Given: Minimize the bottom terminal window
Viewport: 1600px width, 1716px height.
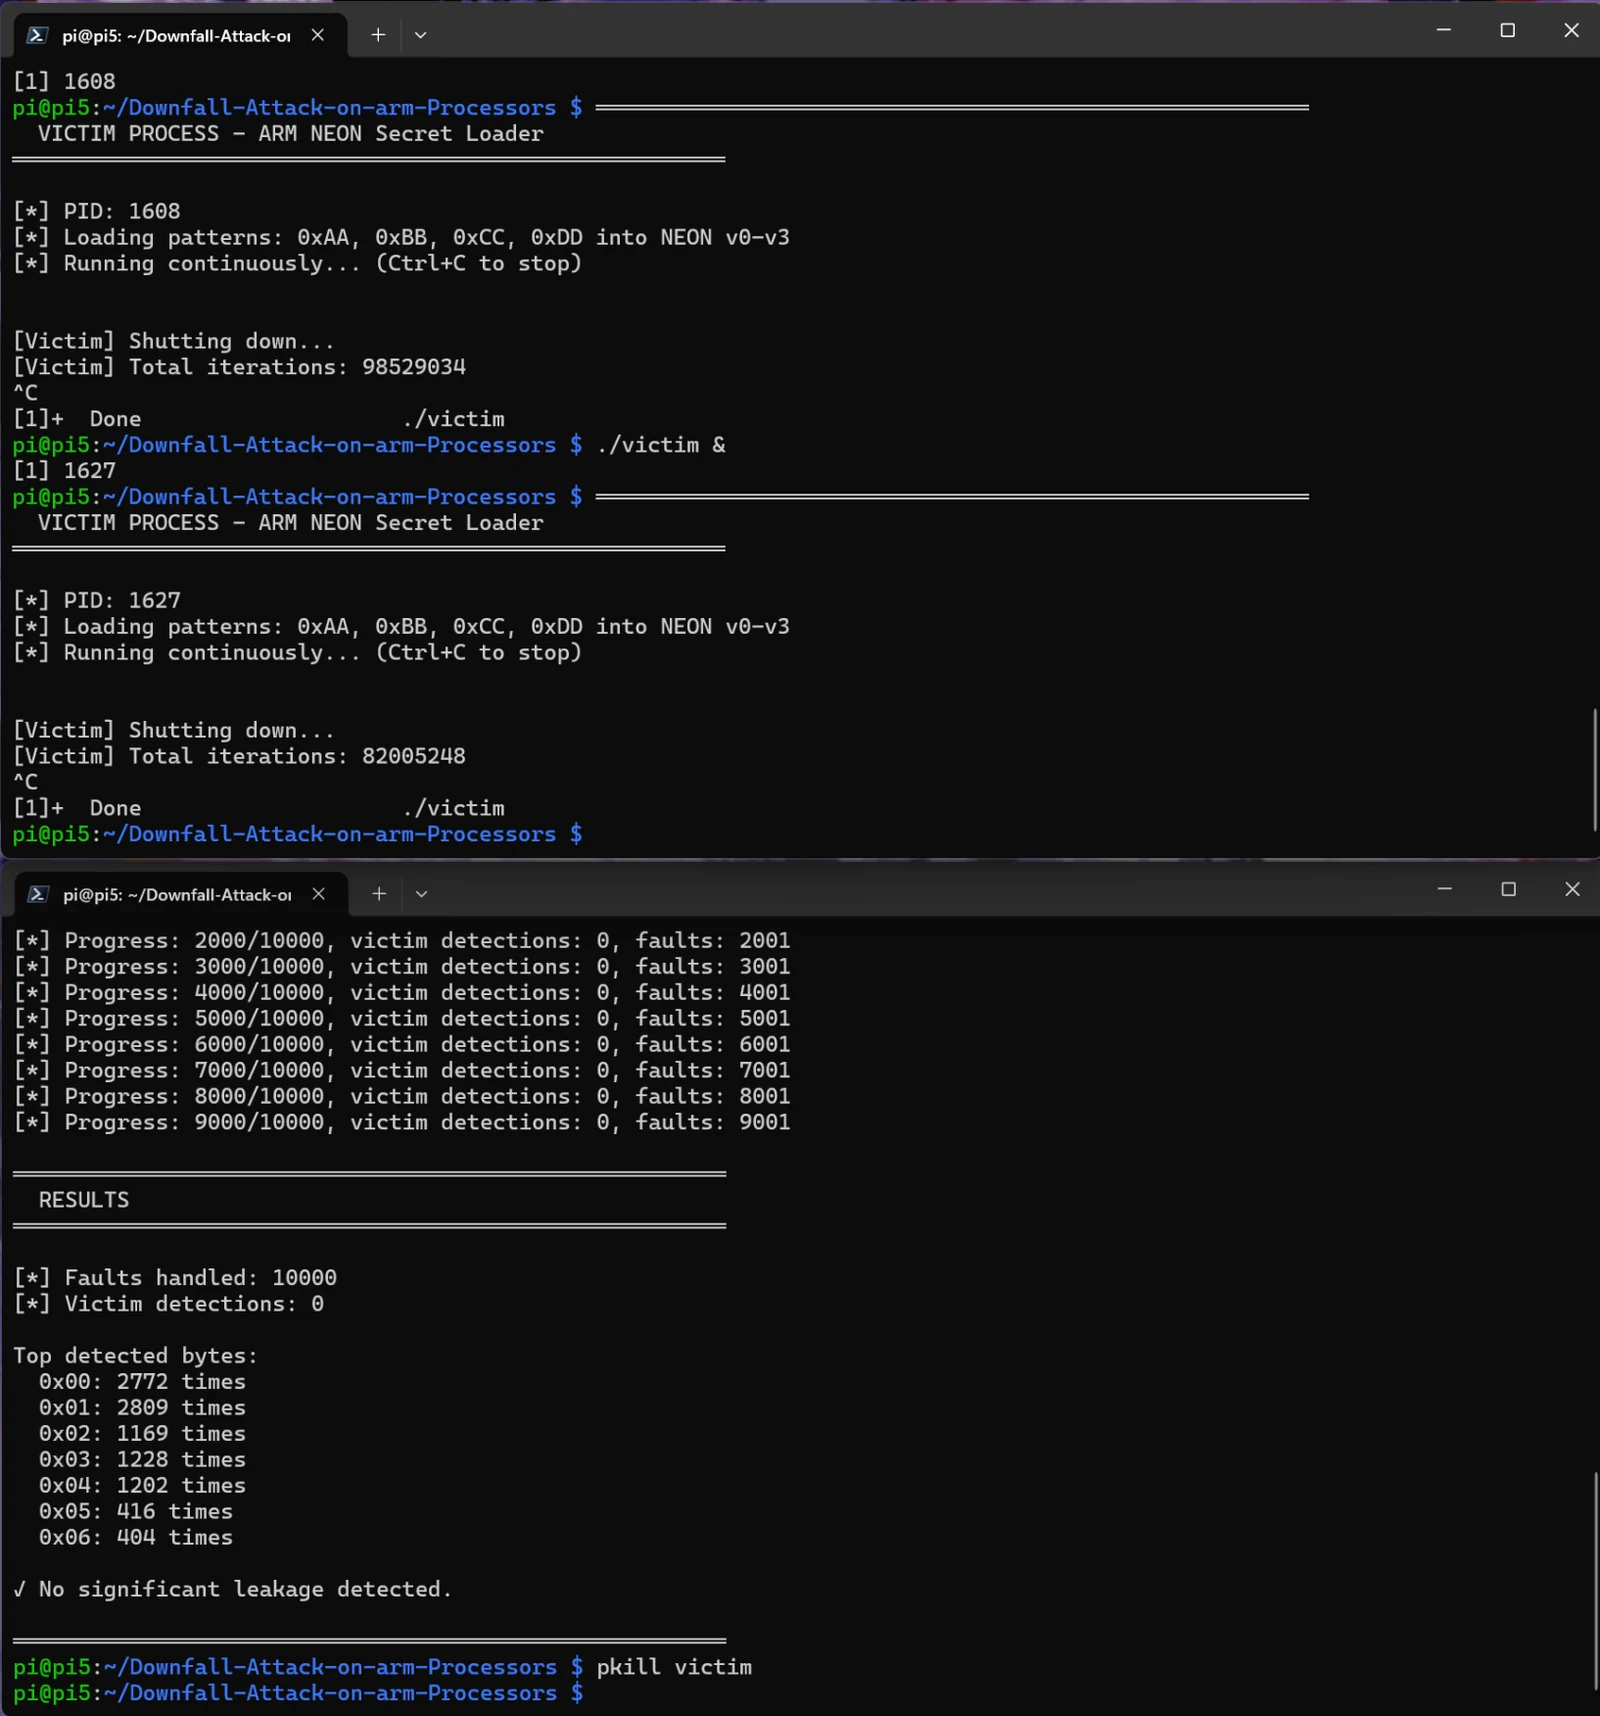Looking at the screenshot, I should (x=1444, y=889).
